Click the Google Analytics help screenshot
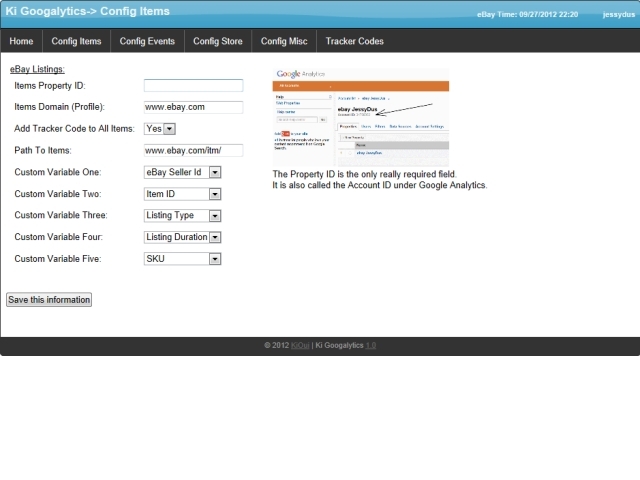 point(361,117)
